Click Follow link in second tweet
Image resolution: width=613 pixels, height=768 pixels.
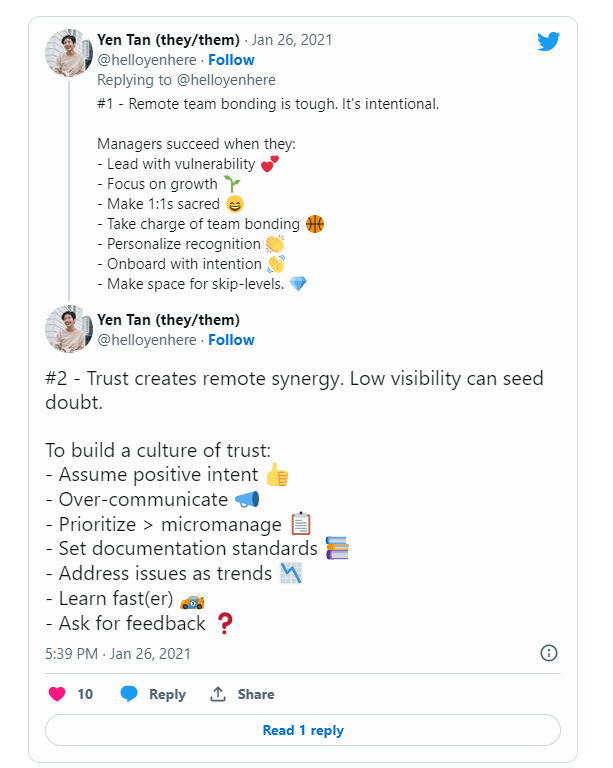tap(231, 340)
